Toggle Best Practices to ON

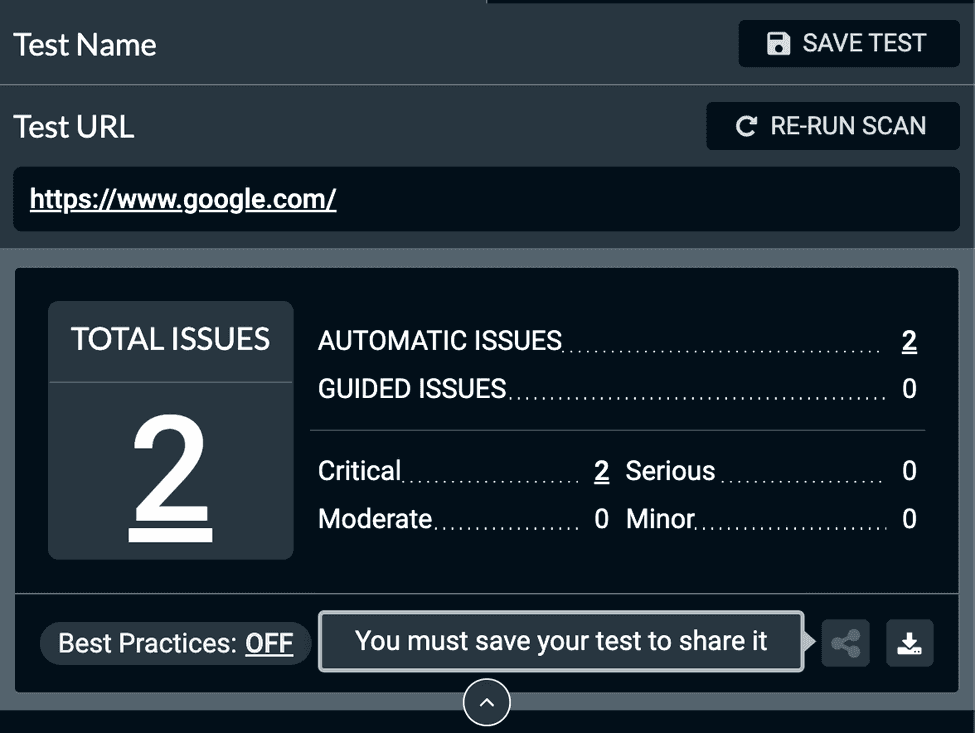269,643
